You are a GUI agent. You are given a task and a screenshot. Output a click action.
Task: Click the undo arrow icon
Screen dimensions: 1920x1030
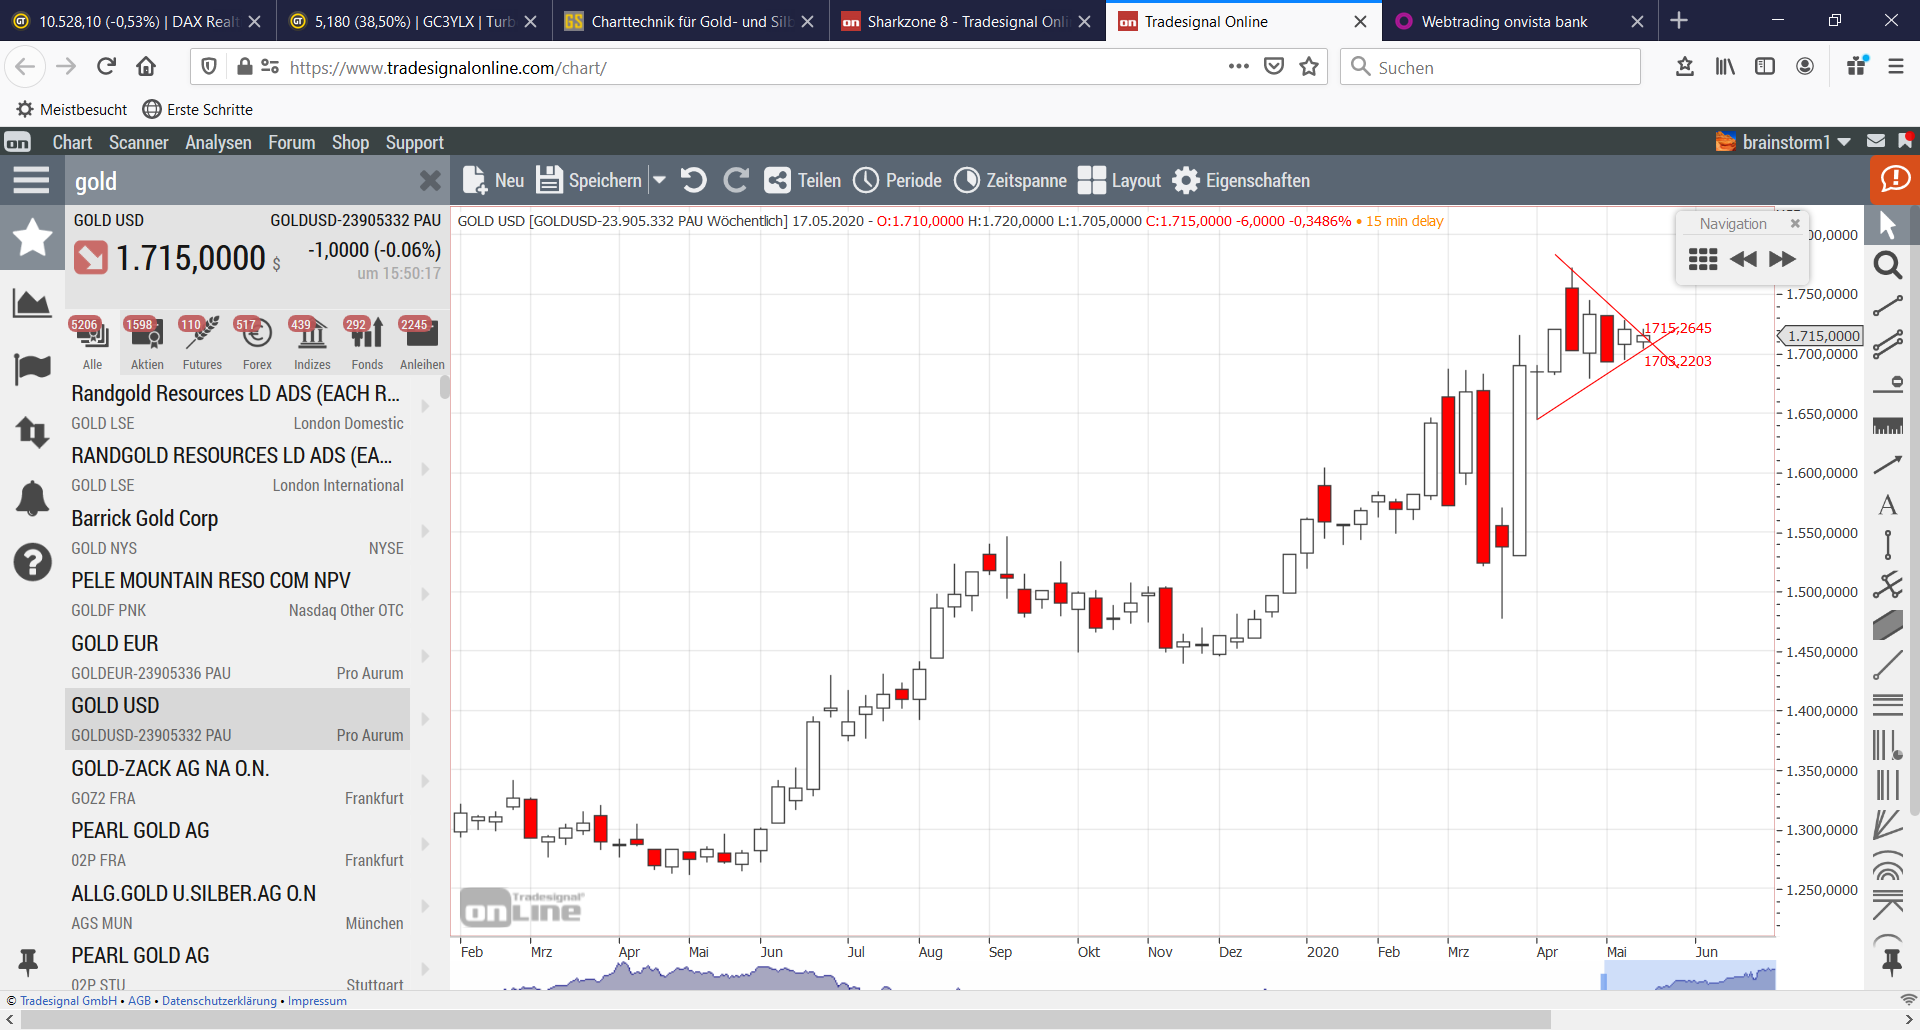(x=693, y=180)
